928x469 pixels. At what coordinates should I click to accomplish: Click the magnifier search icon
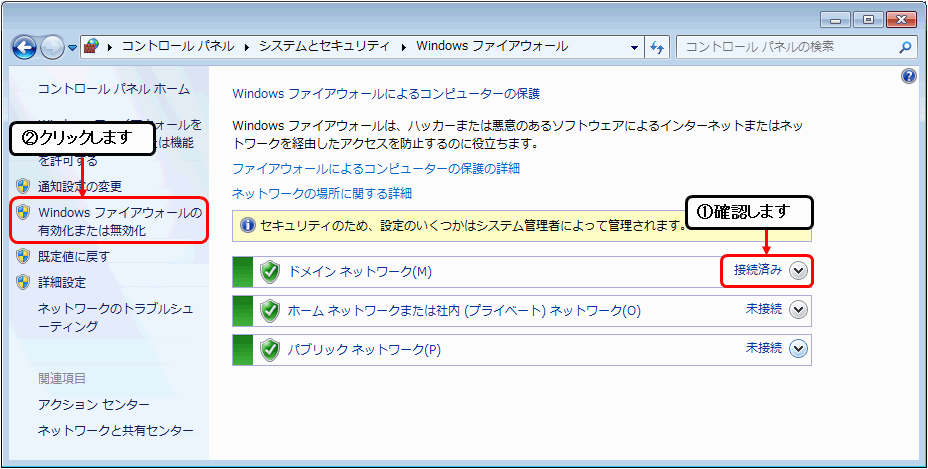pyautogui.click(x=906, y=47)
